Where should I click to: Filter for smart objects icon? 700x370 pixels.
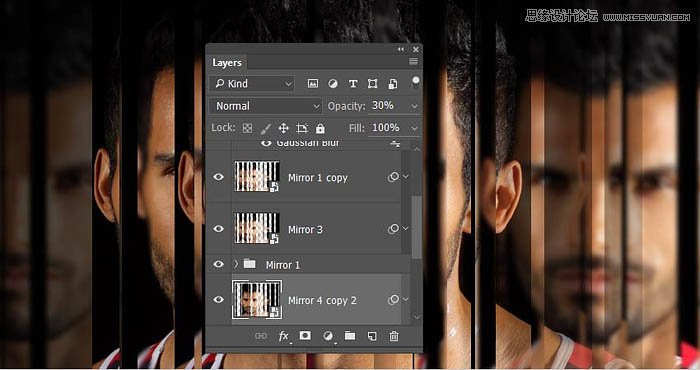(x=392, y=83)
